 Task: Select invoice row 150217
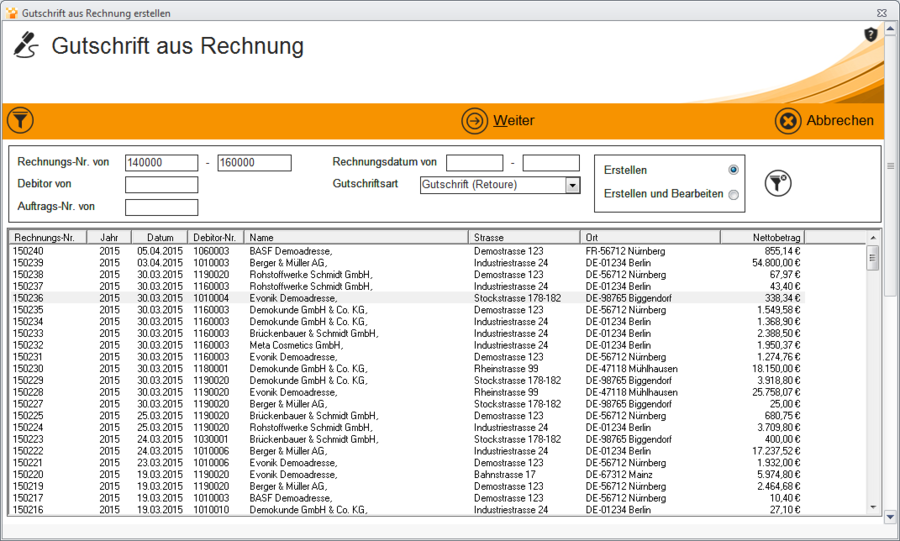(407, 498)
